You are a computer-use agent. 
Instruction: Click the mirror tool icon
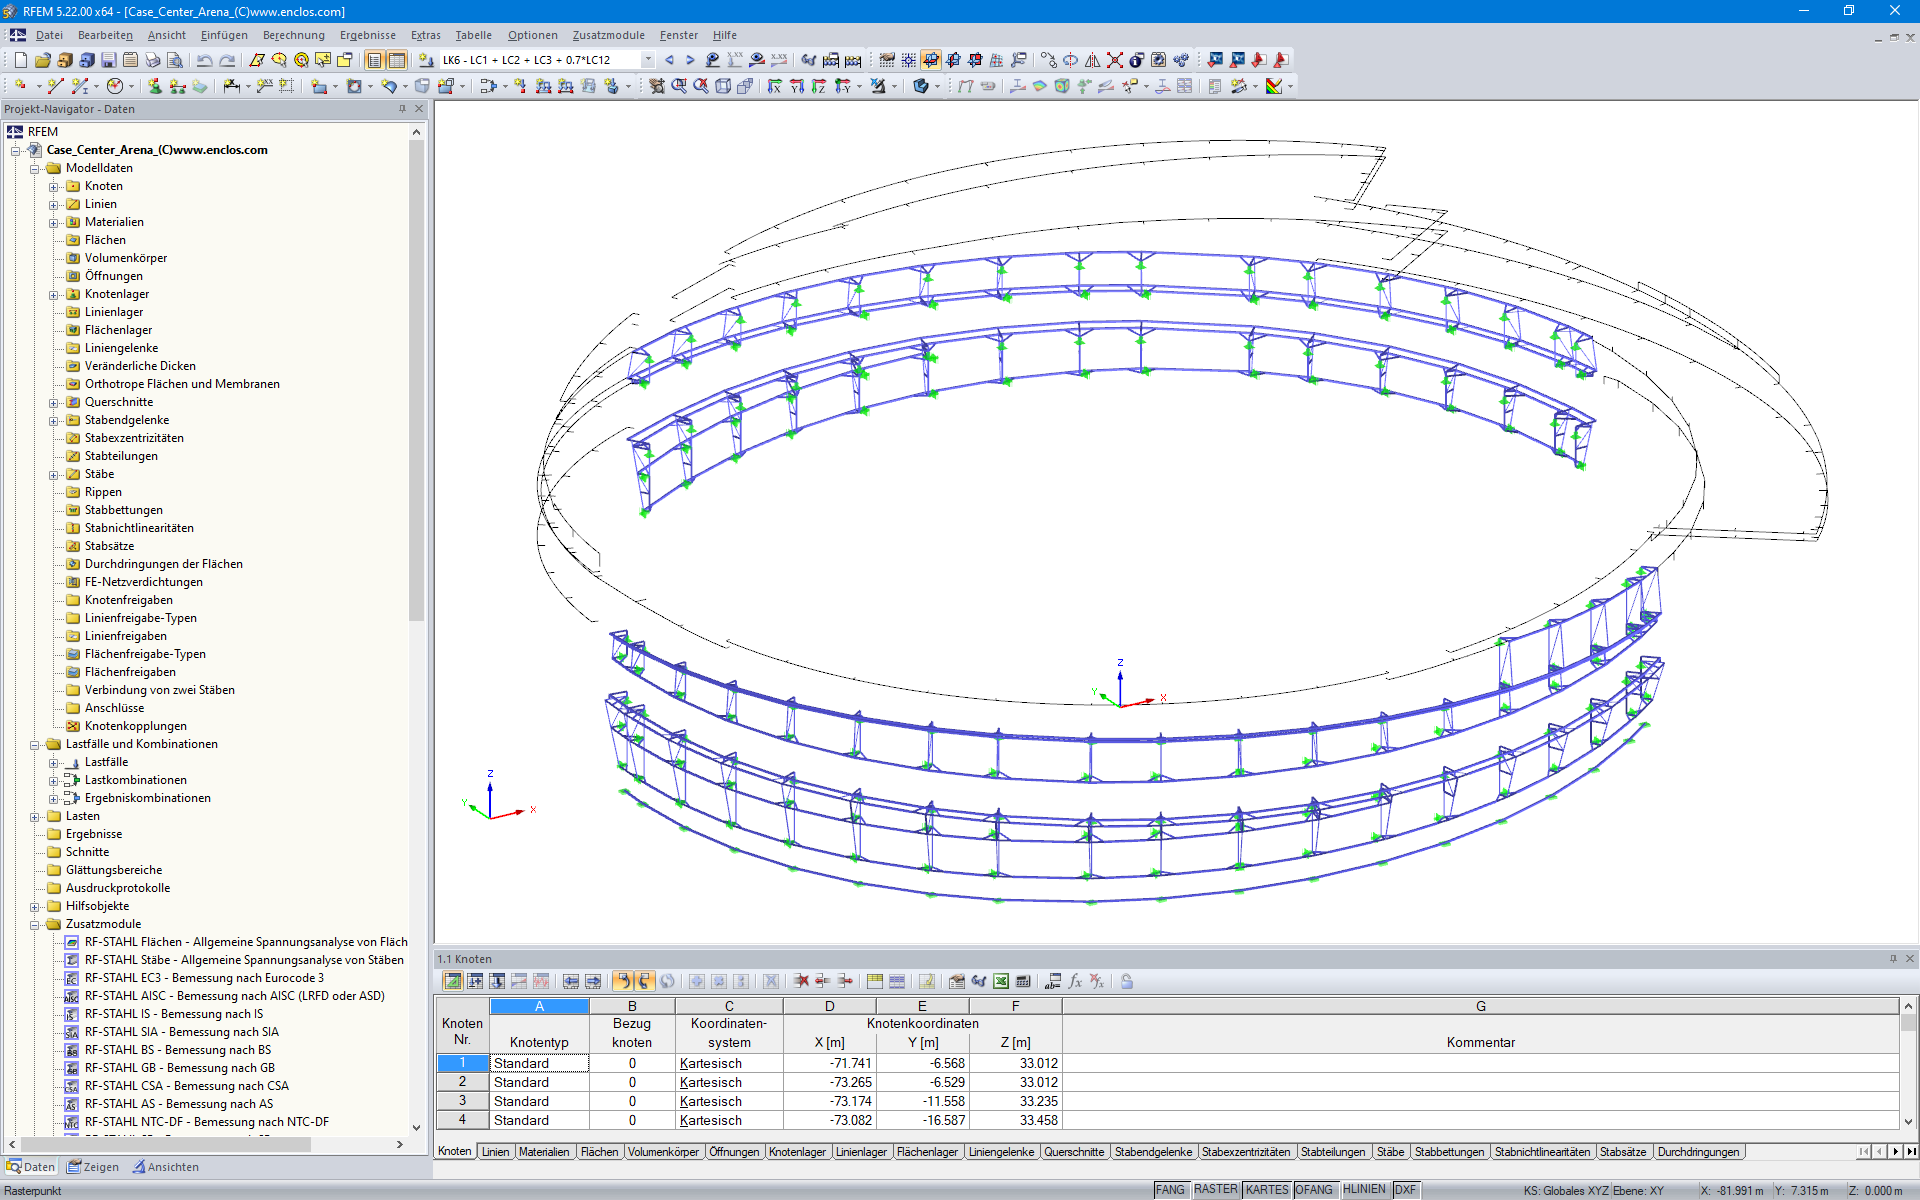(1093, 60)
